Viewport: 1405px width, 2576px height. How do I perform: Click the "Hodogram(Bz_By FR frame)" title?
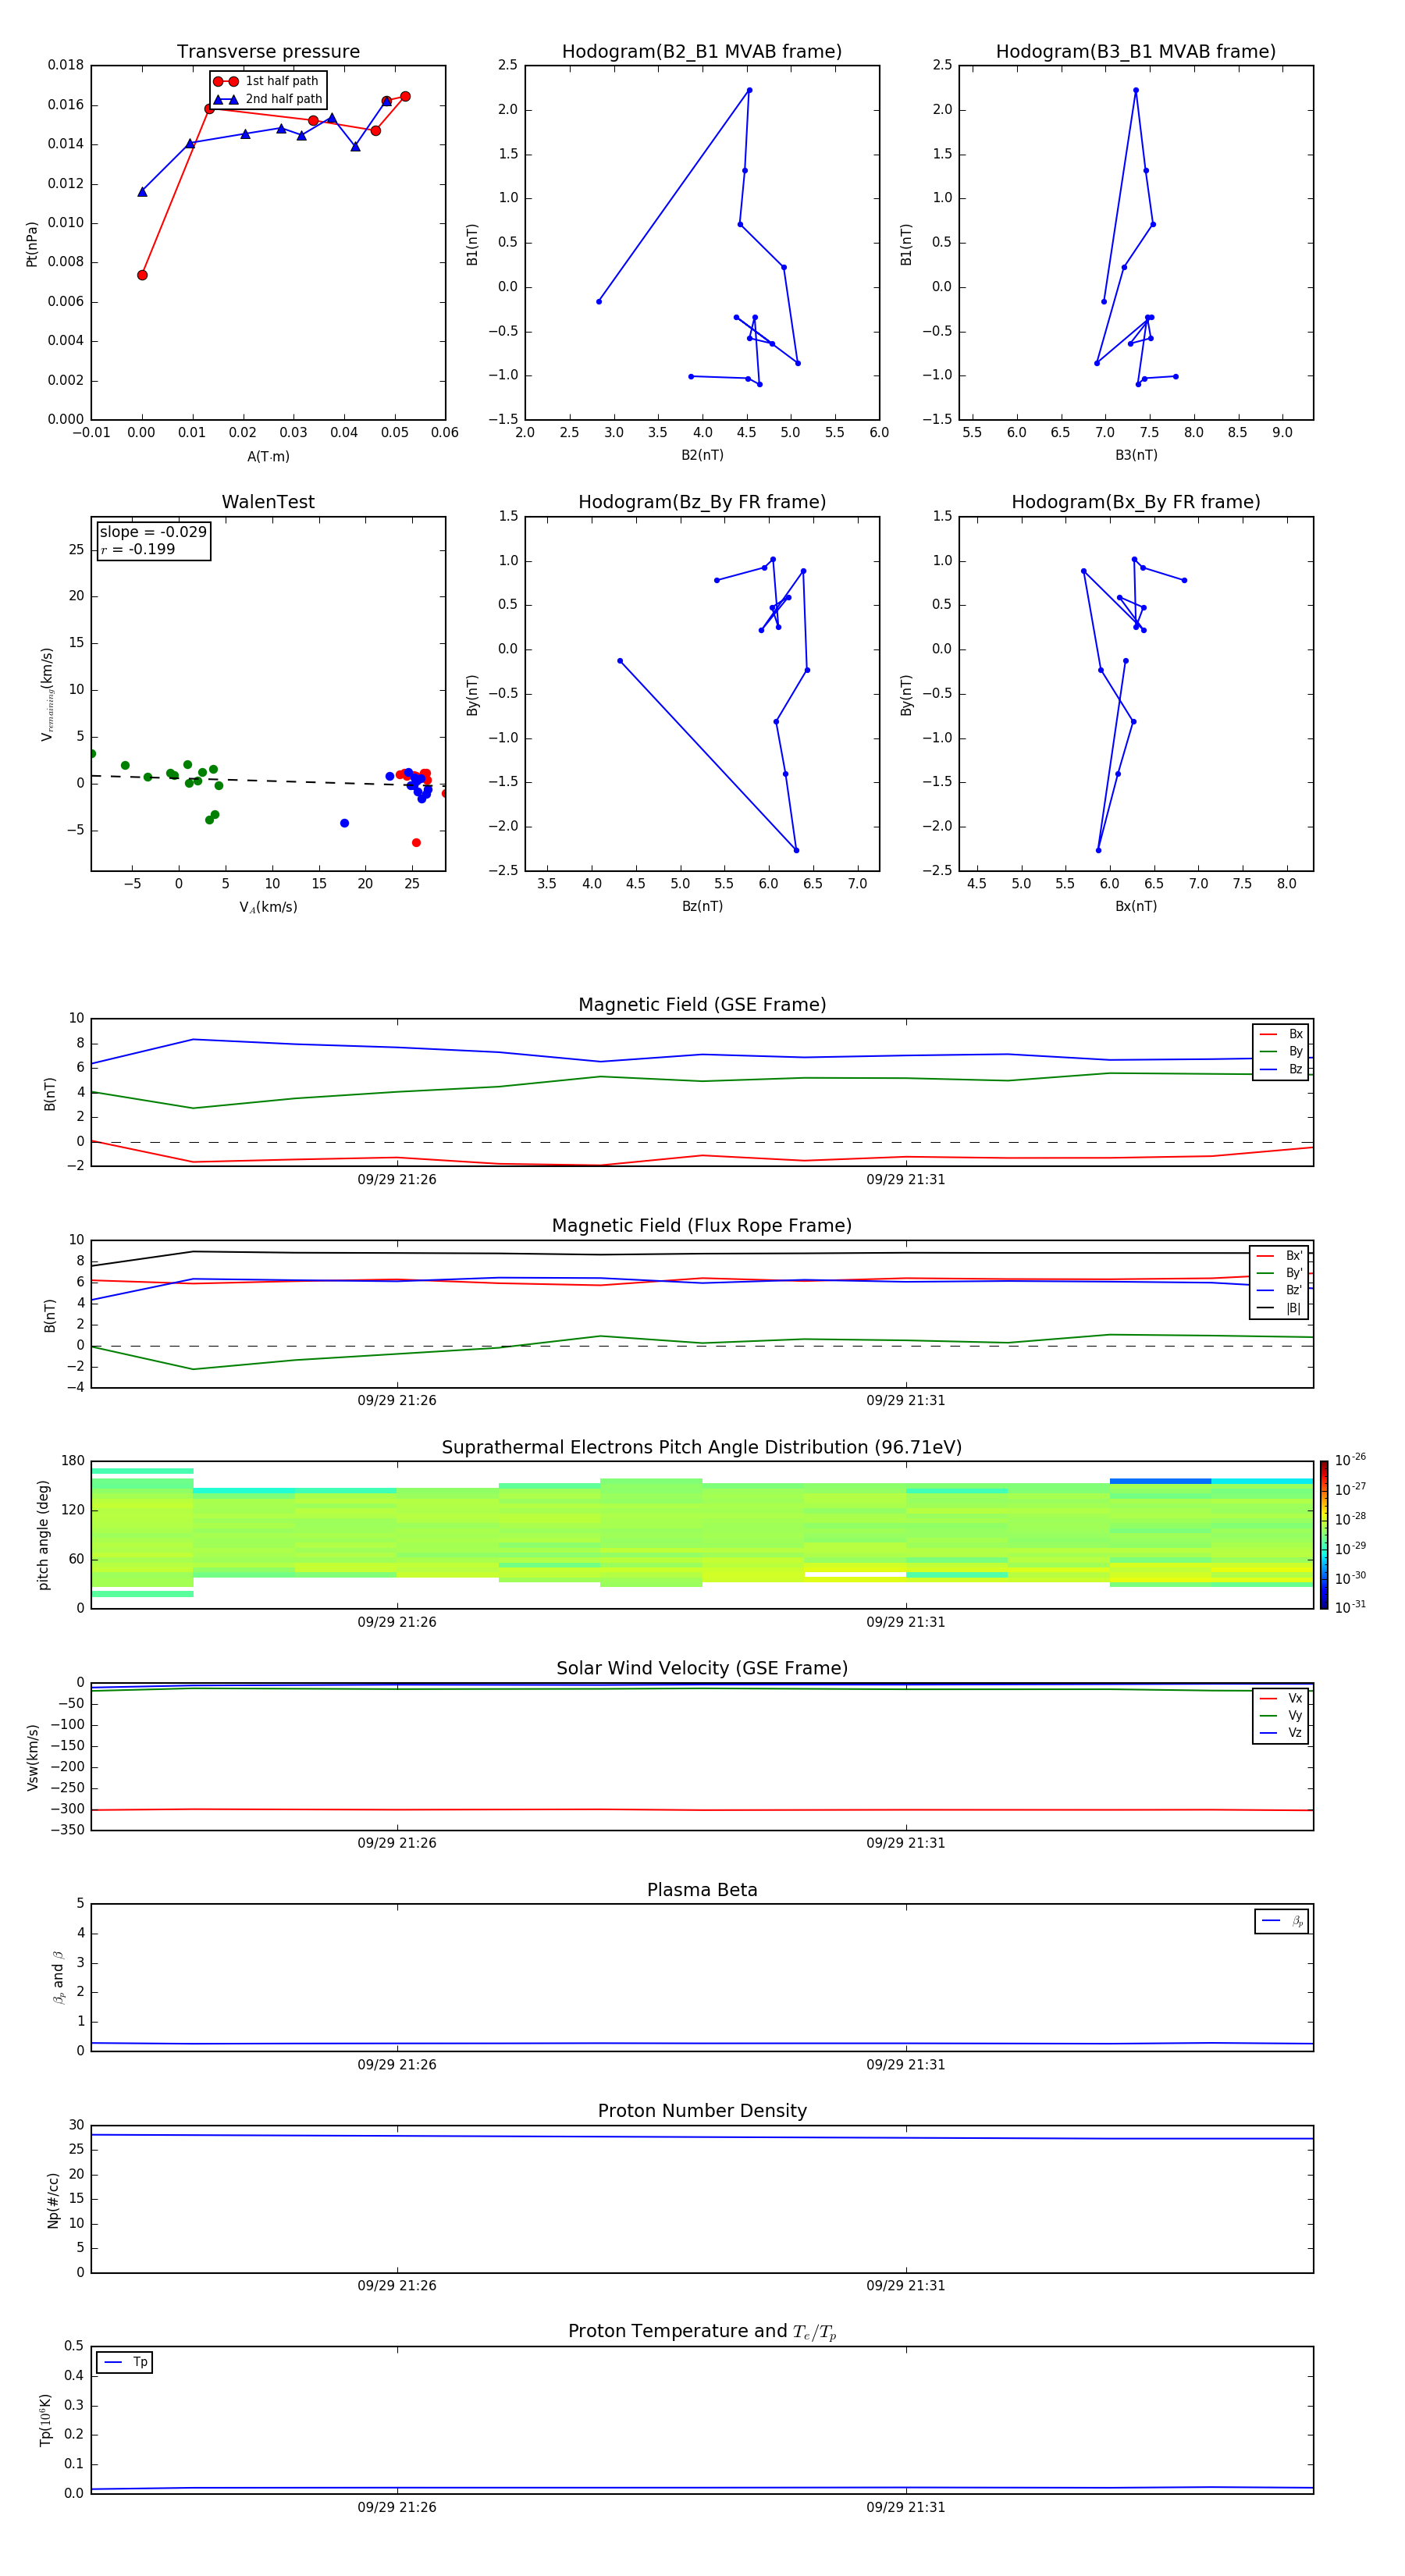click(x=702, y=502)
